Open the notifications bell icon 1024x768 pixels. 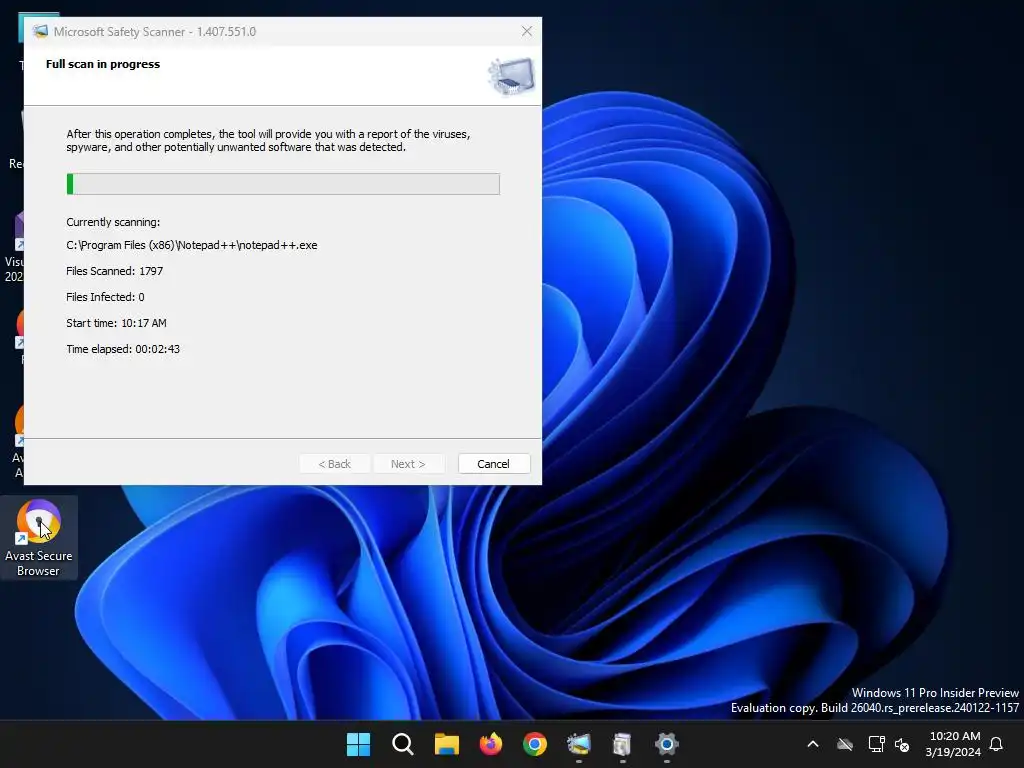(997, 744)
